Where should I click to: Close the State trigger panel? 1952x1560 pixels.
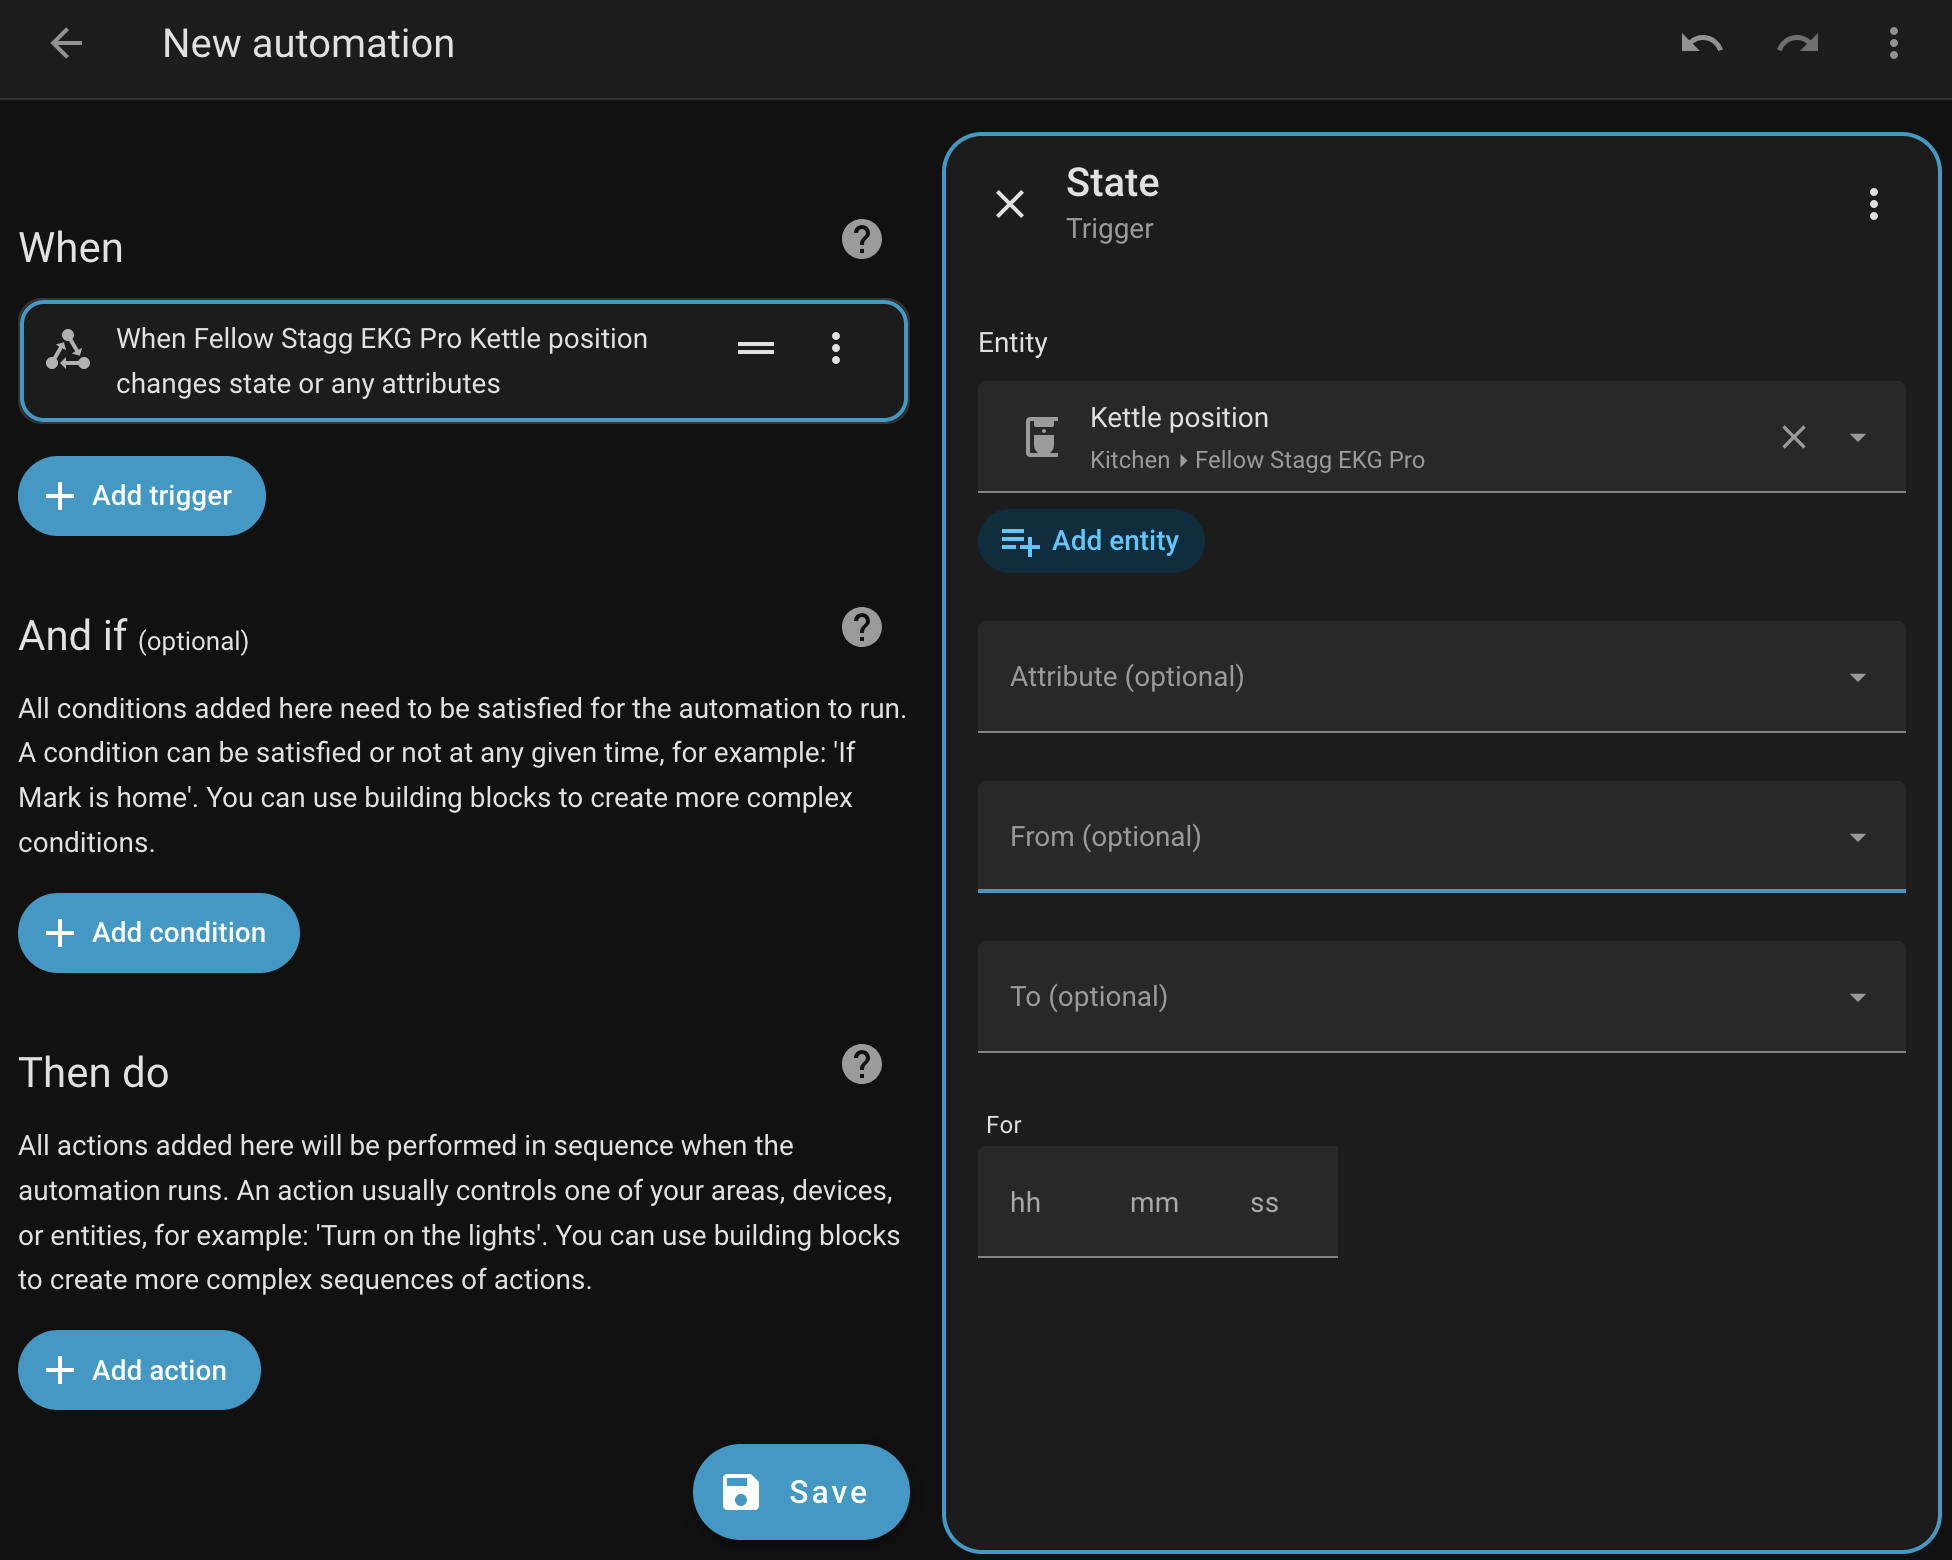1010,204
